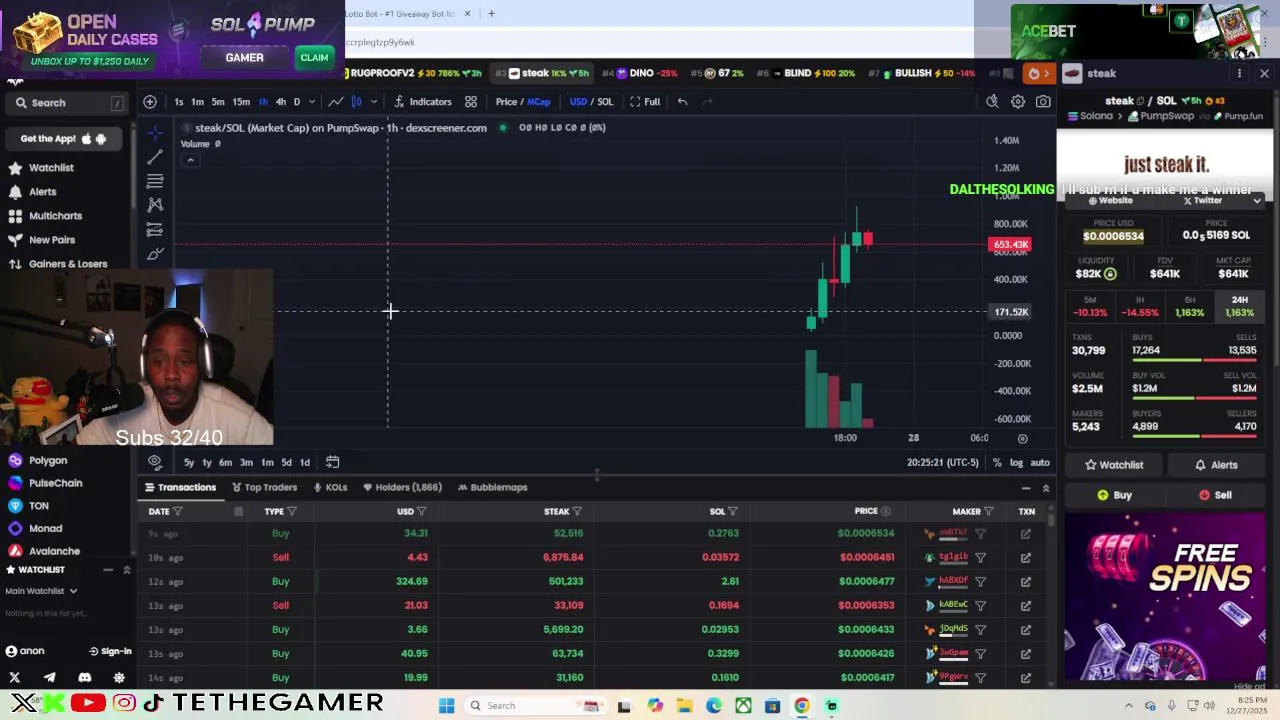The width and height of the screenshot is (1280, 720).
Task: Open indicator templates grid icon
Action: point(471,102)
